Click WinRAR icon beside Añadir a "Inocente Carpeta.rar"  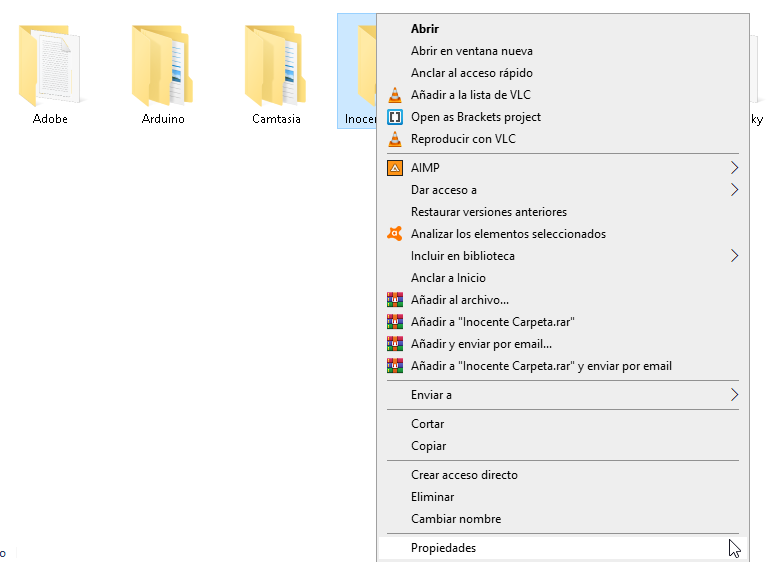[395, 322]
